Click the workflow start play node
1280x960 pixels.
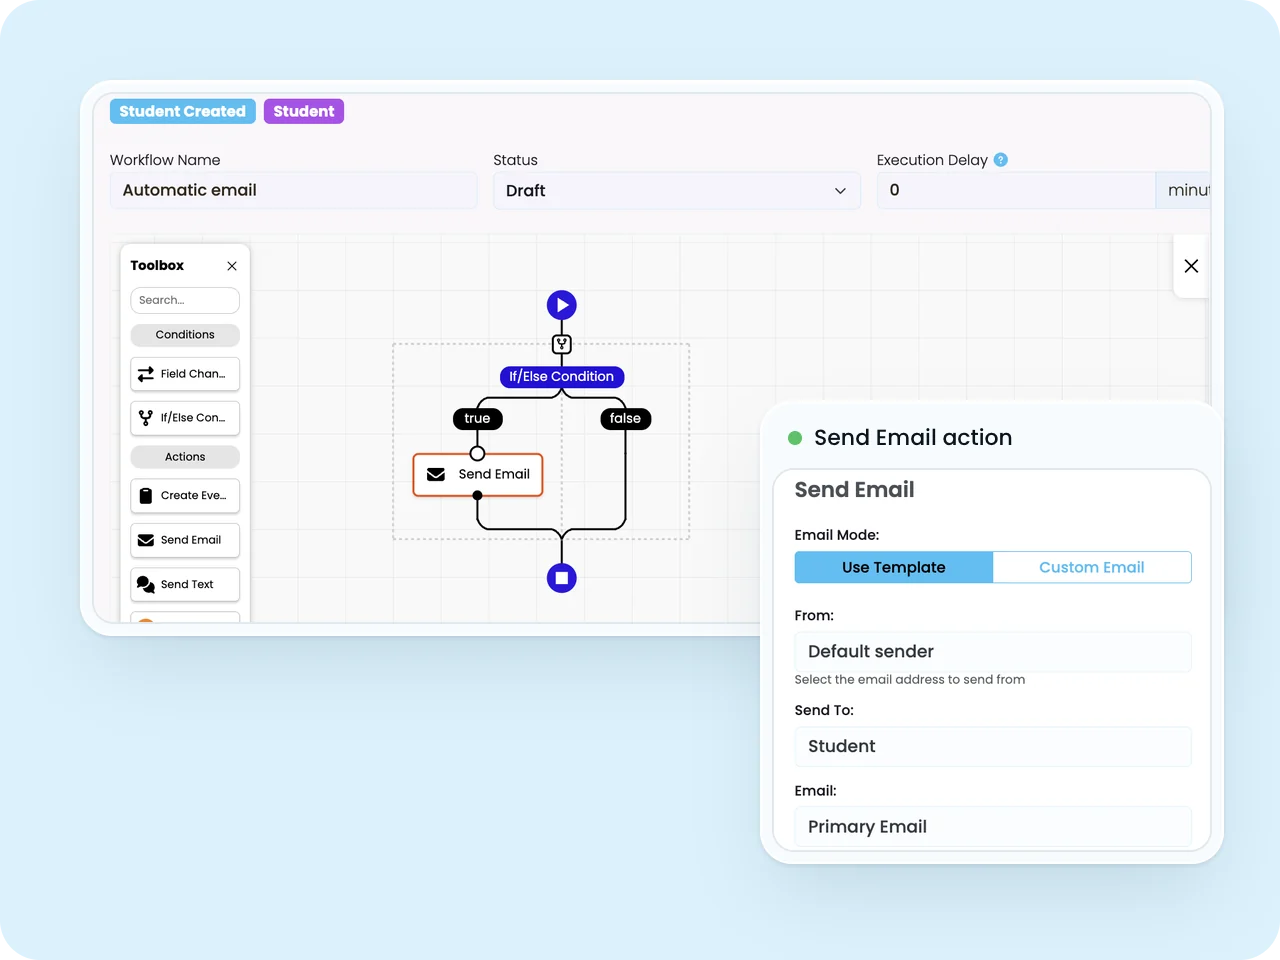coord(562,305)
